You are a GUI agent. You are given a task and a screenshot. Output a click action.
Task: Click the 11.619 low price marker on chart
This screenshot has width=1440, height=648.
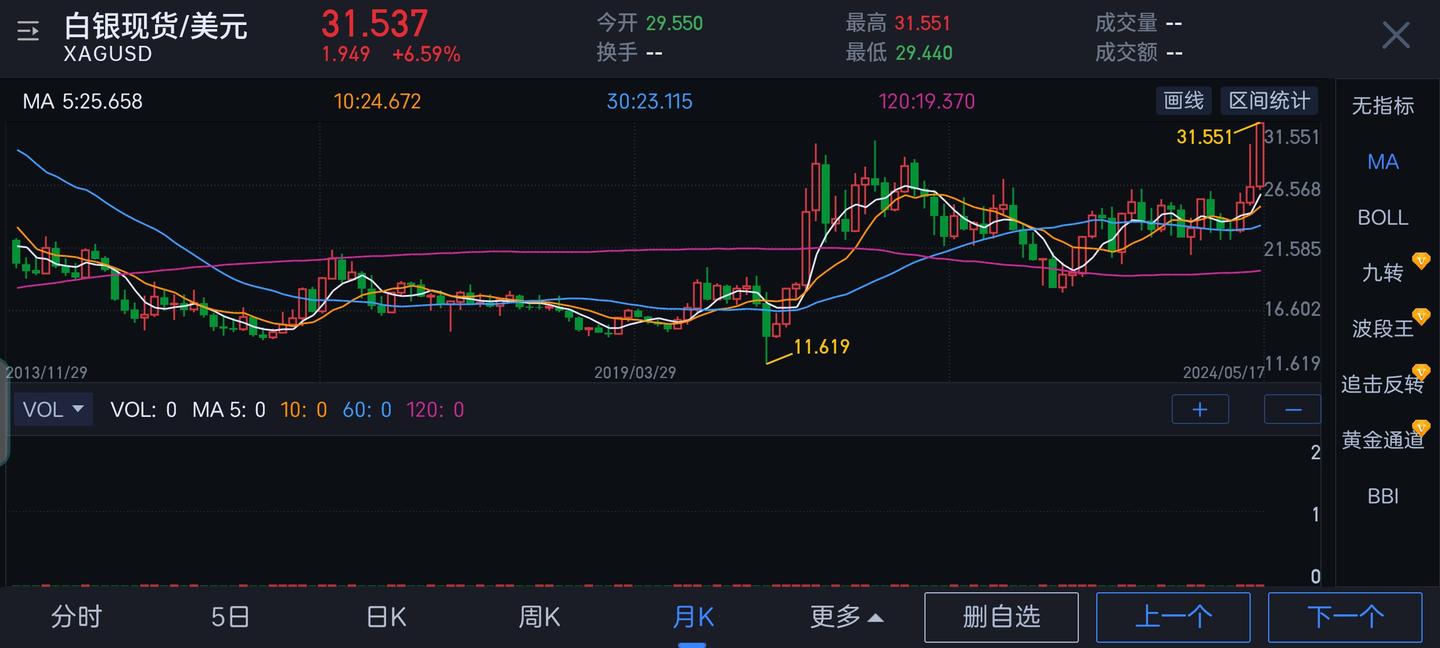coord(822,346)
